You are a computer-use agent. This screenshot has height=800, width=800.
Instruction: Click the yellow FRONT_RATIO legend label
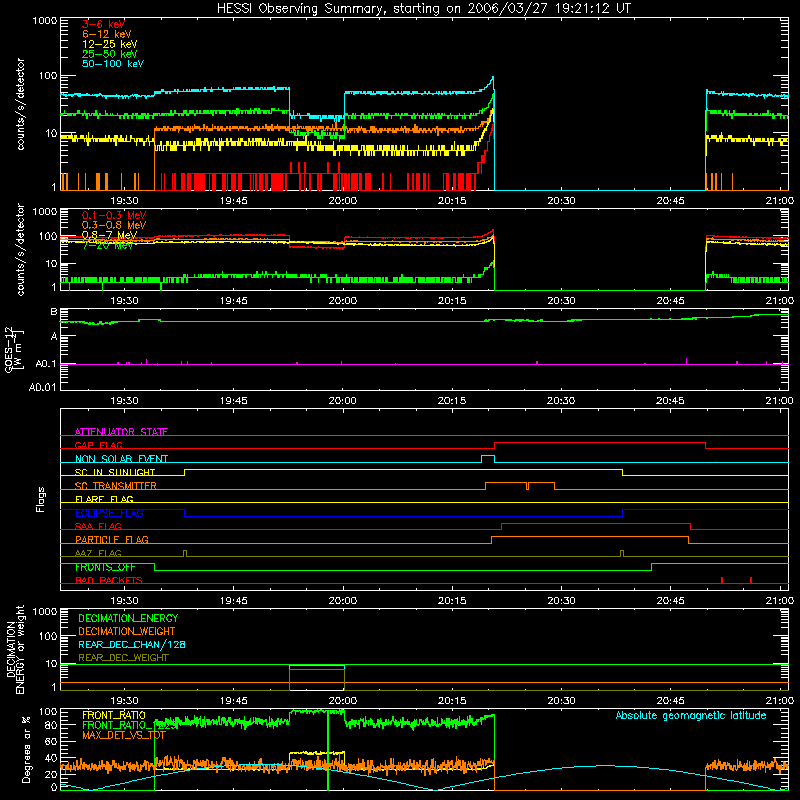click(114, 715)
